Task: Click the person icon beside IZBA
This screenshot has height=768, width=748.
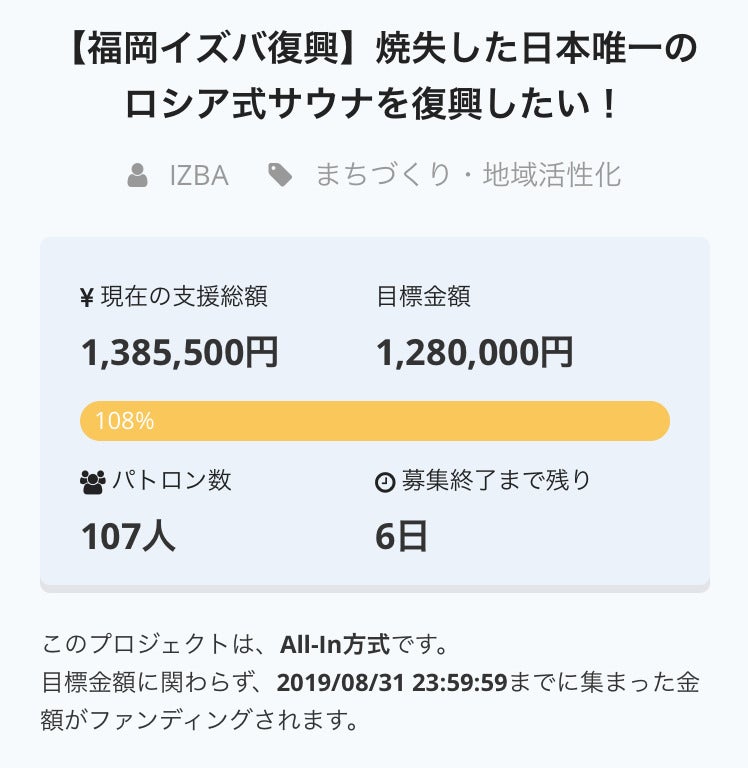Action: click(x=138, y=176)
